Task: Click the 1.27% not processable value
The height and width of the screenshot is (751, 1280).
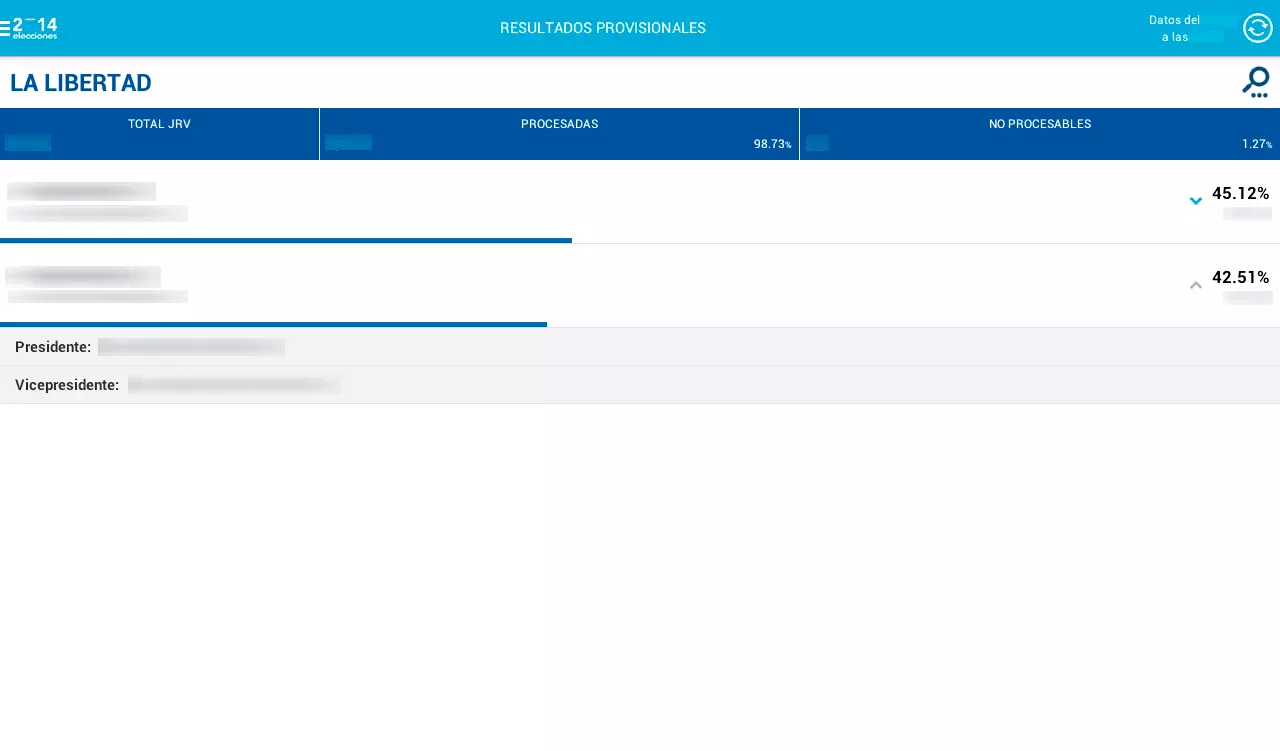Action: click(1257, 144)
